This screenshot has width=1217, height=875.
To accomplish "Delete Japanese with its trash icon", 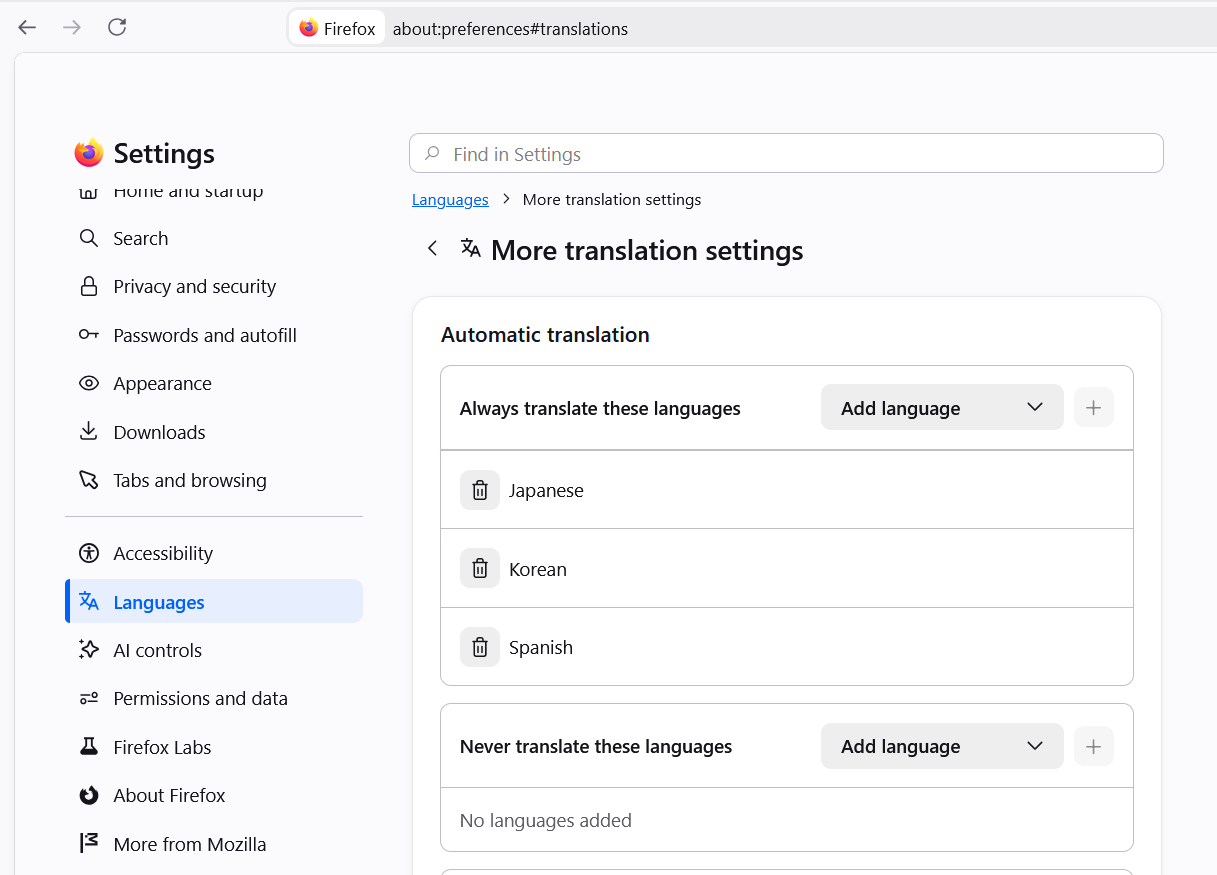I will point(480,490).
